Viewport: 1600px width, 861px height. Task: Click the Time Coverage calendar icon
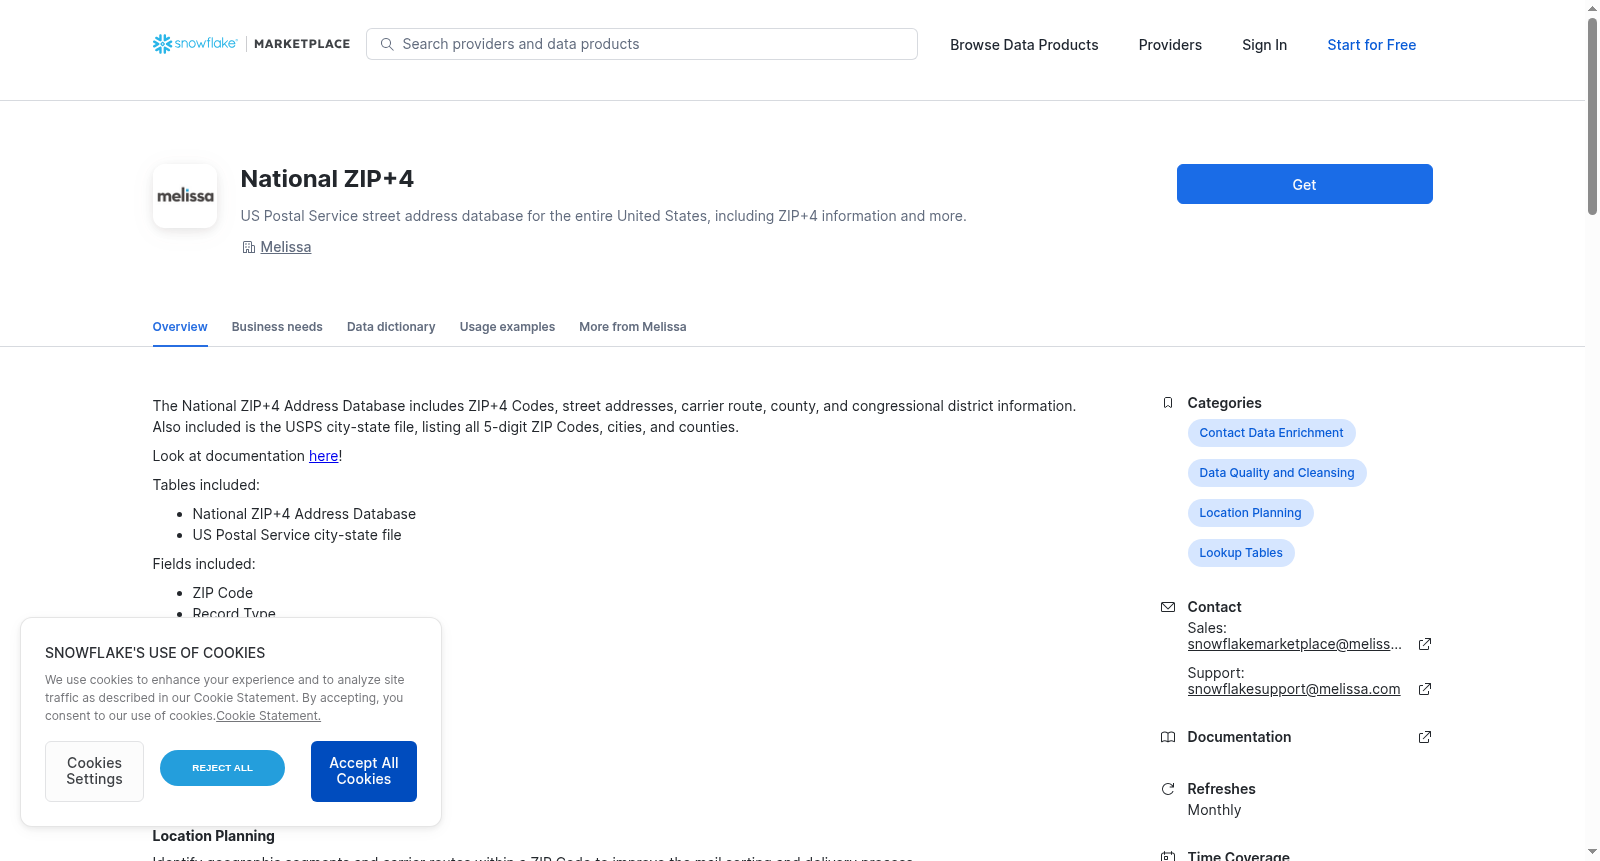[1168, 856]
